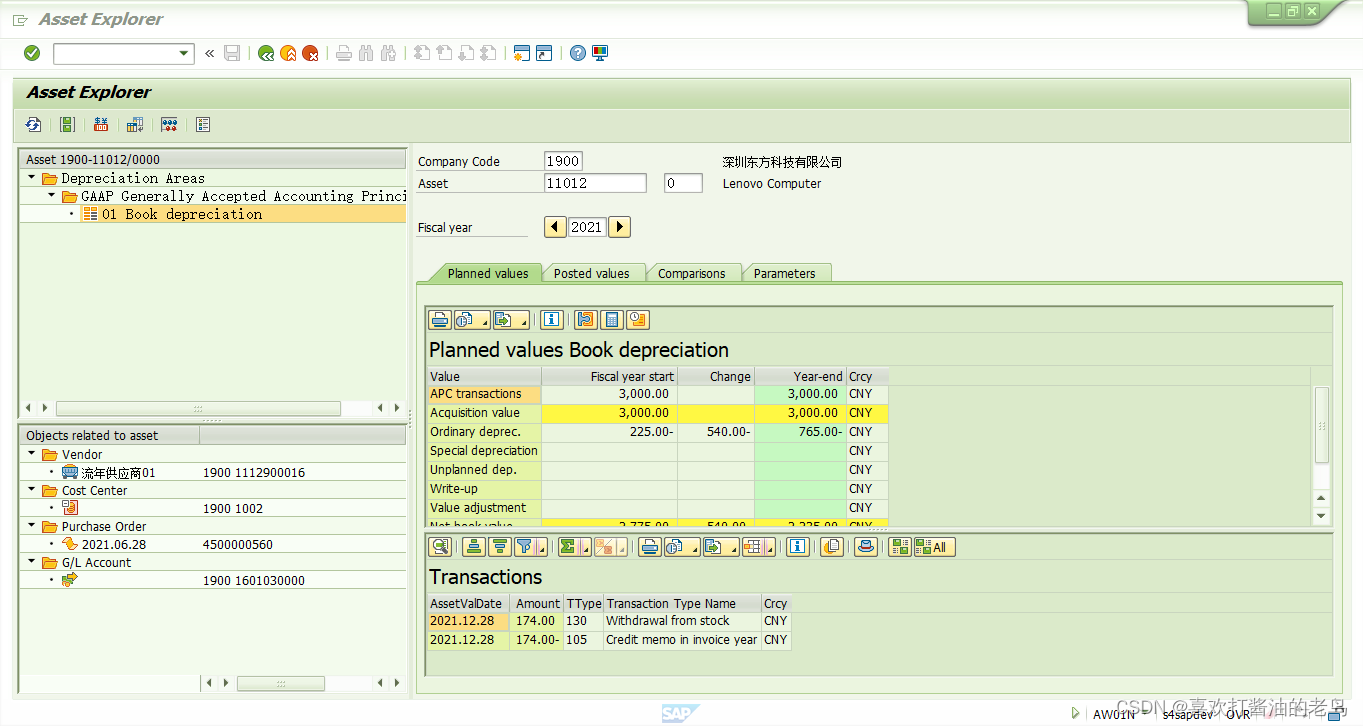Screen dimensions: 1363x726
Task: Click the orange flag icon in Planned values toolbar
Action: pyautogui.click(x=586, y=320)
